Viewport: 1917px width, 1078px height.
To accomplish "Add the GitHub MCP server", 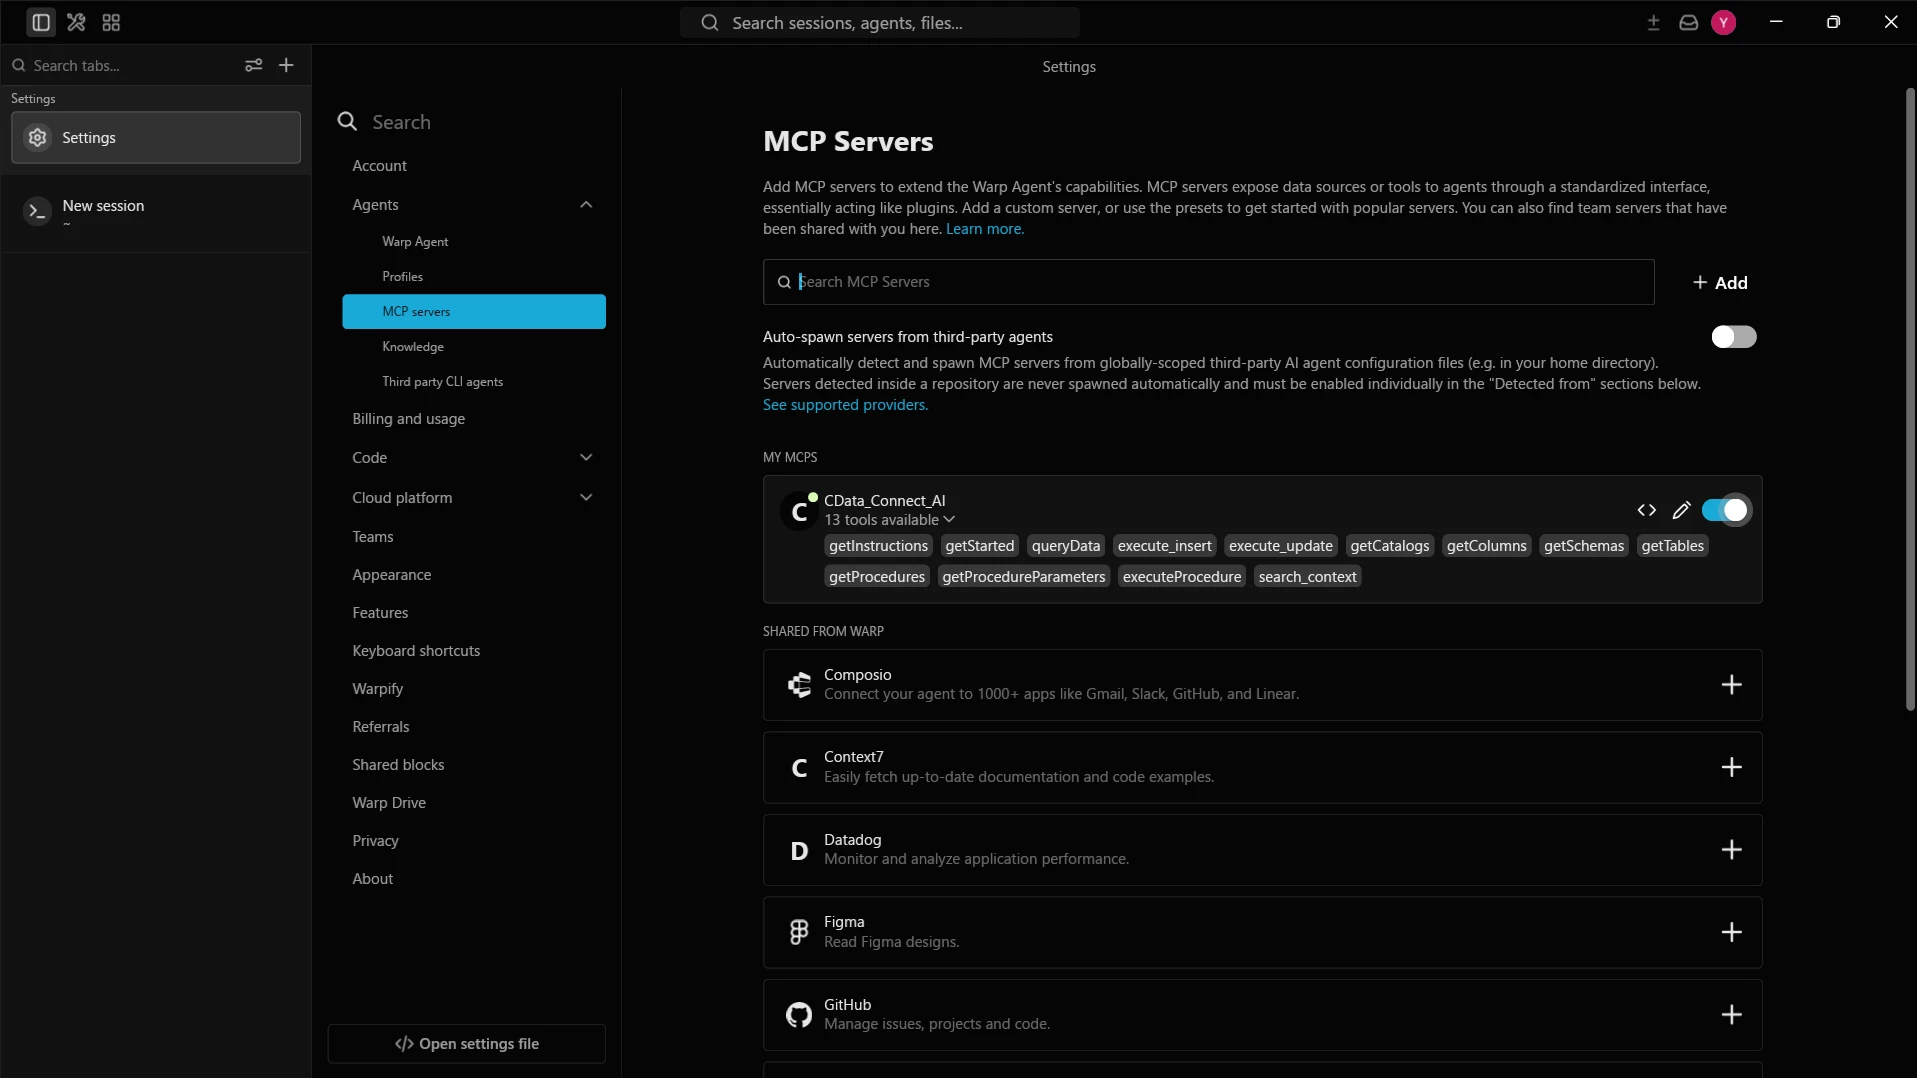I will [1731, 1015].
